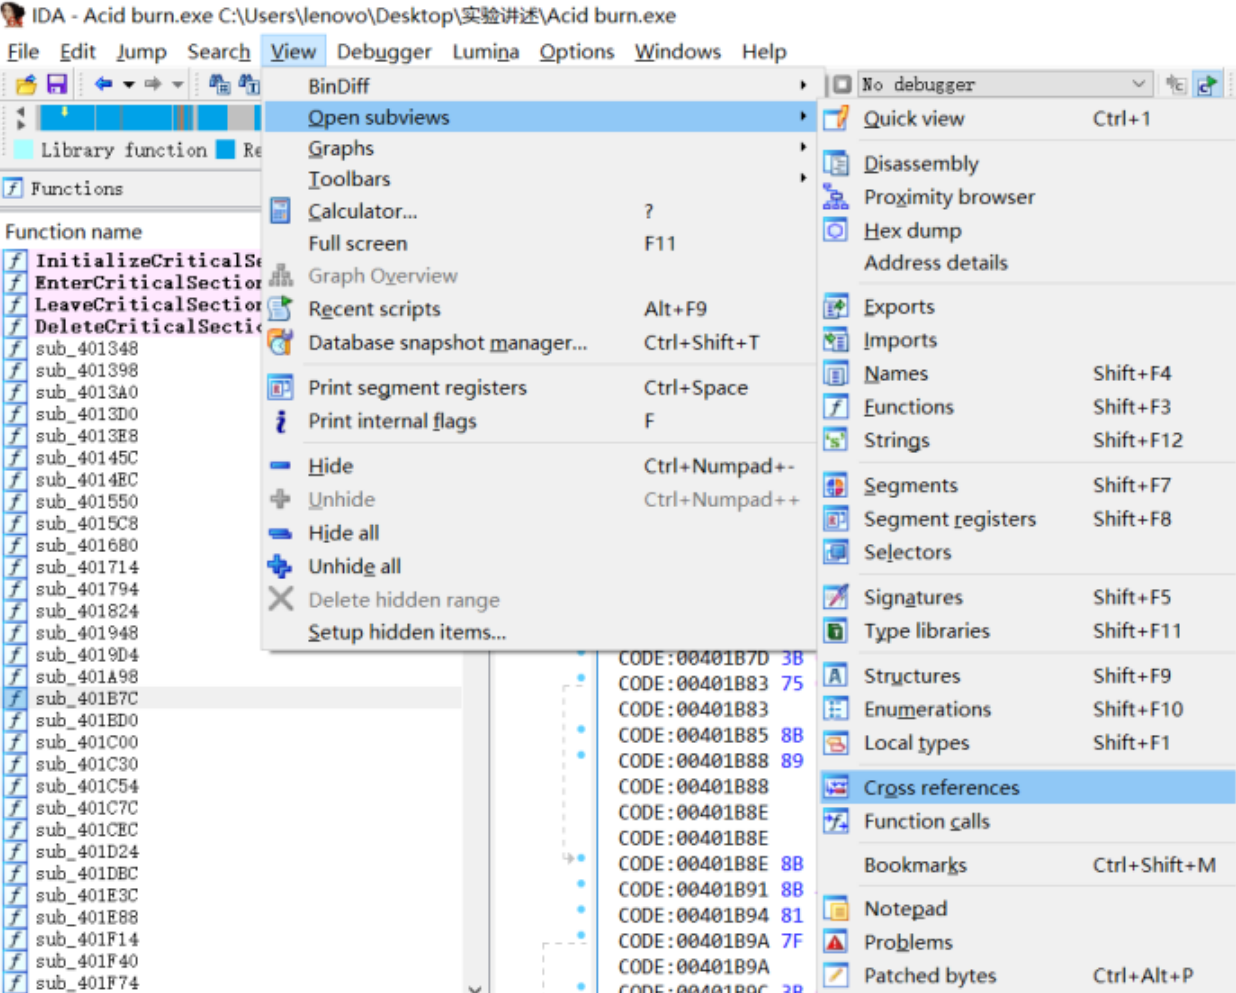Open the Type libraries subview
Screen dimensions: 1236x993
[1027, 631]
